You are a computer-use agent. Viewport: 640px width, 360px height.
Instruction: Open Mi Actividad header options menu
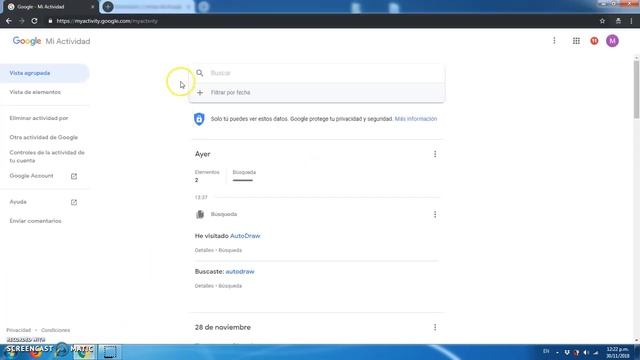[x=554, y=40]
